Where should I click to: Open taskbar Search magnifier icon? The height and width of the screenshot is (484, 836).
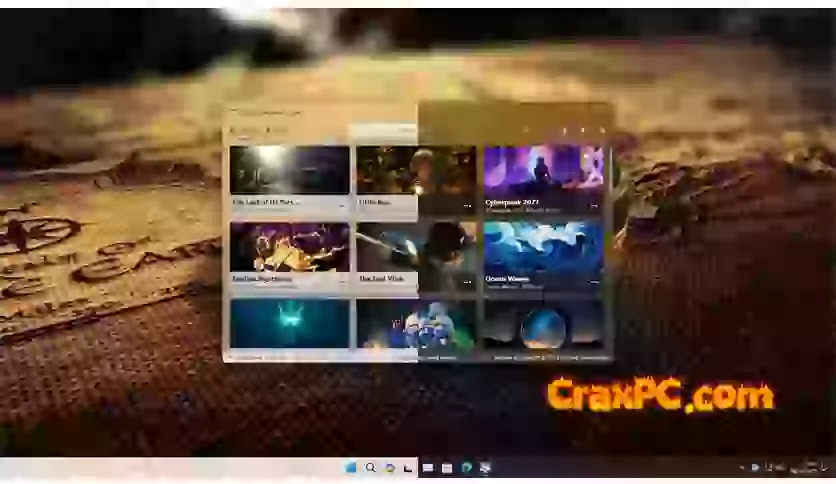click(370, 467)
